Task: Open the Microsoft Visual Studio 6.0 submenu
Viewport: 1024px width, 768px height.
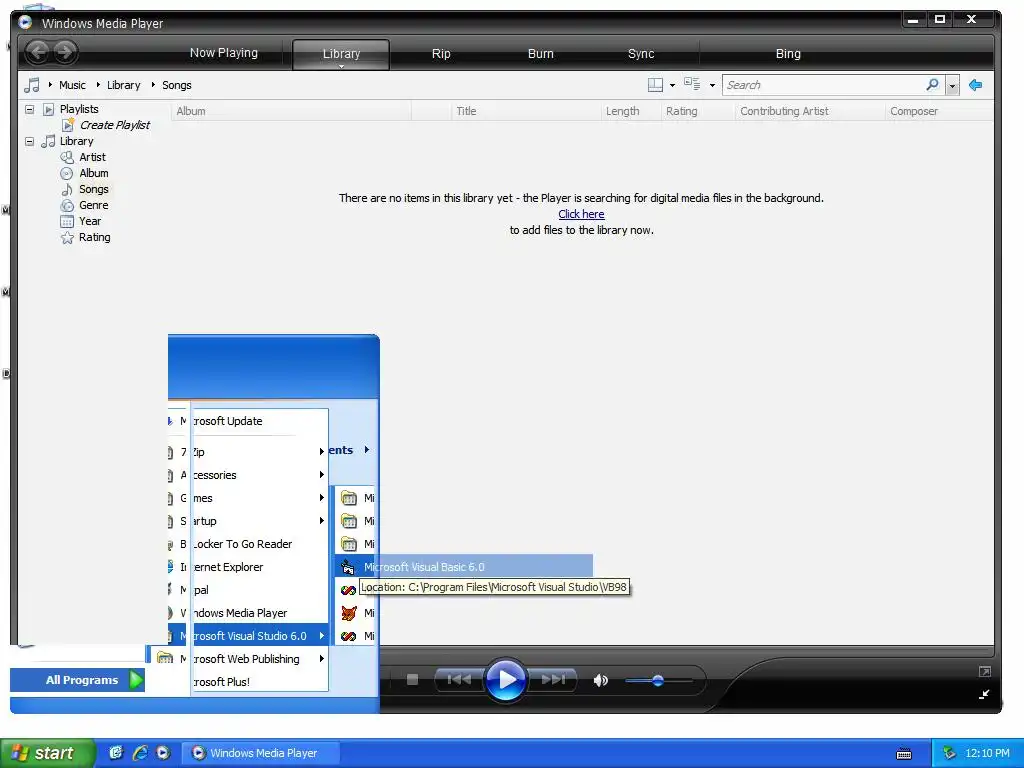Action: tap(248, 635)
